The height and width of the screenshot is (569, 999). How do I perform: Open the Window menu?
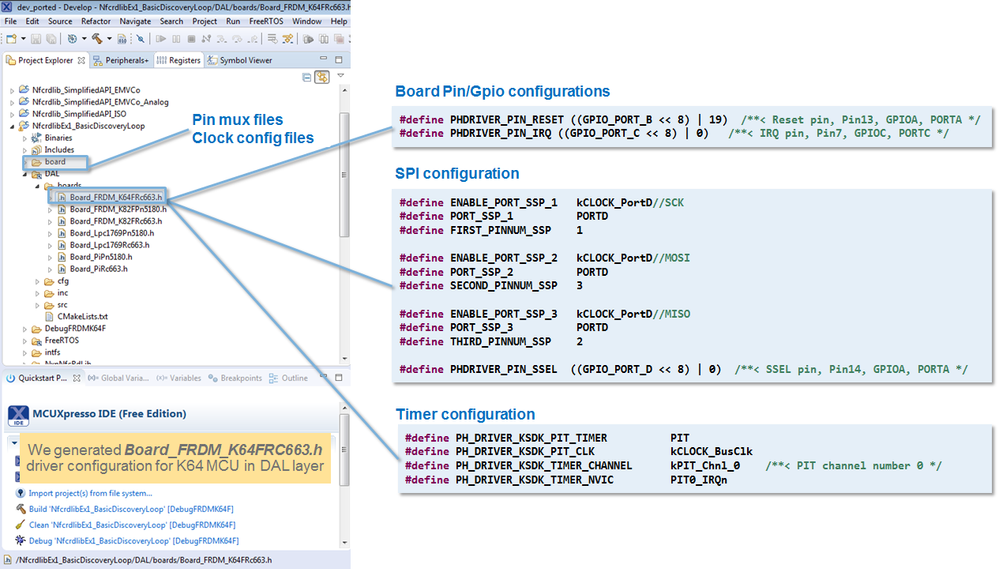click(306, 21)
